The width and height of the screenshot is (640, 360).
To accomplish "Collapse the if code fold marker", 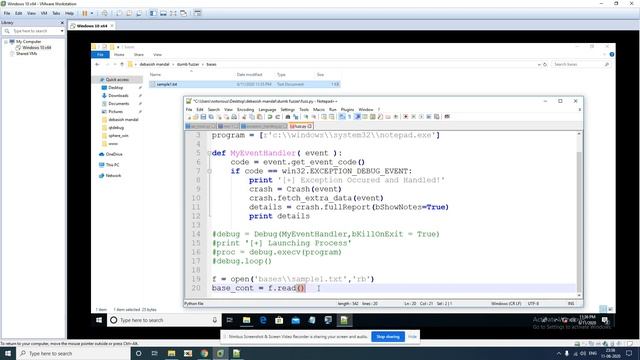I will point(209,171).
